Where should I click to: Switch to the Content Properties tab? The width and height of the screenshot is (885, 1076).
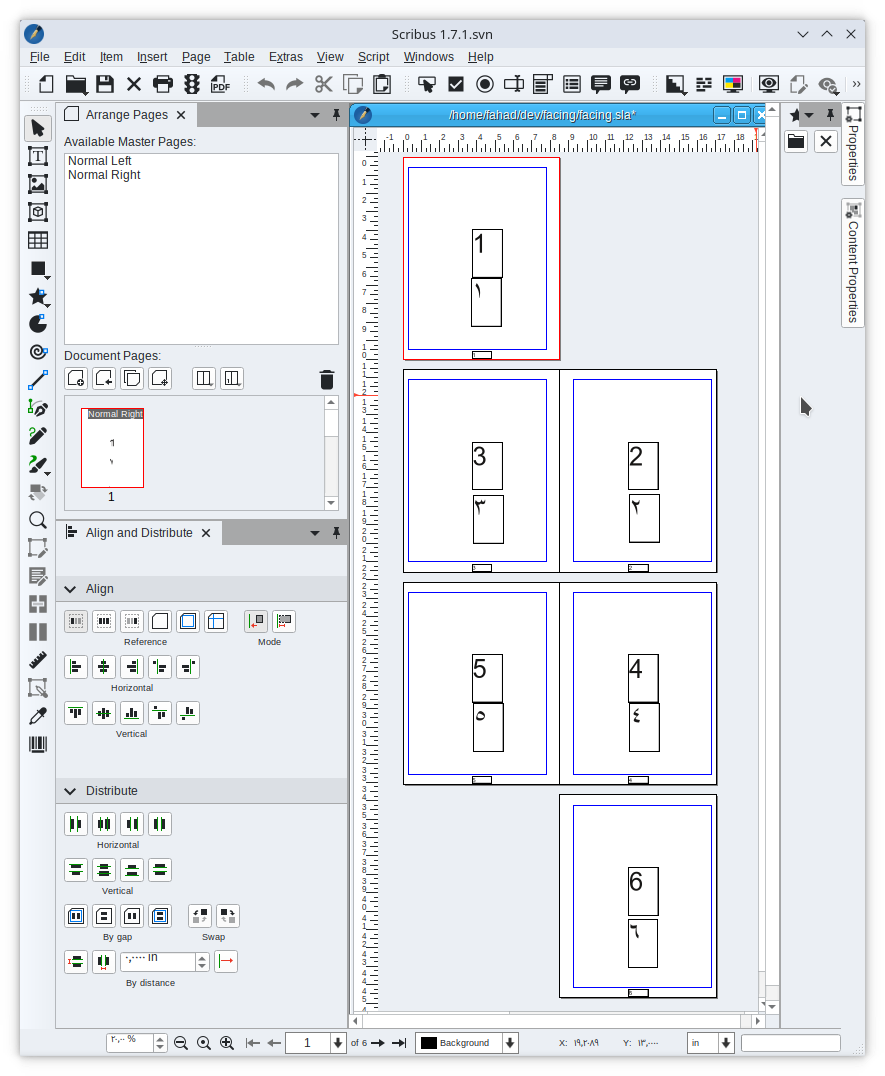click(x=853, y=263)
